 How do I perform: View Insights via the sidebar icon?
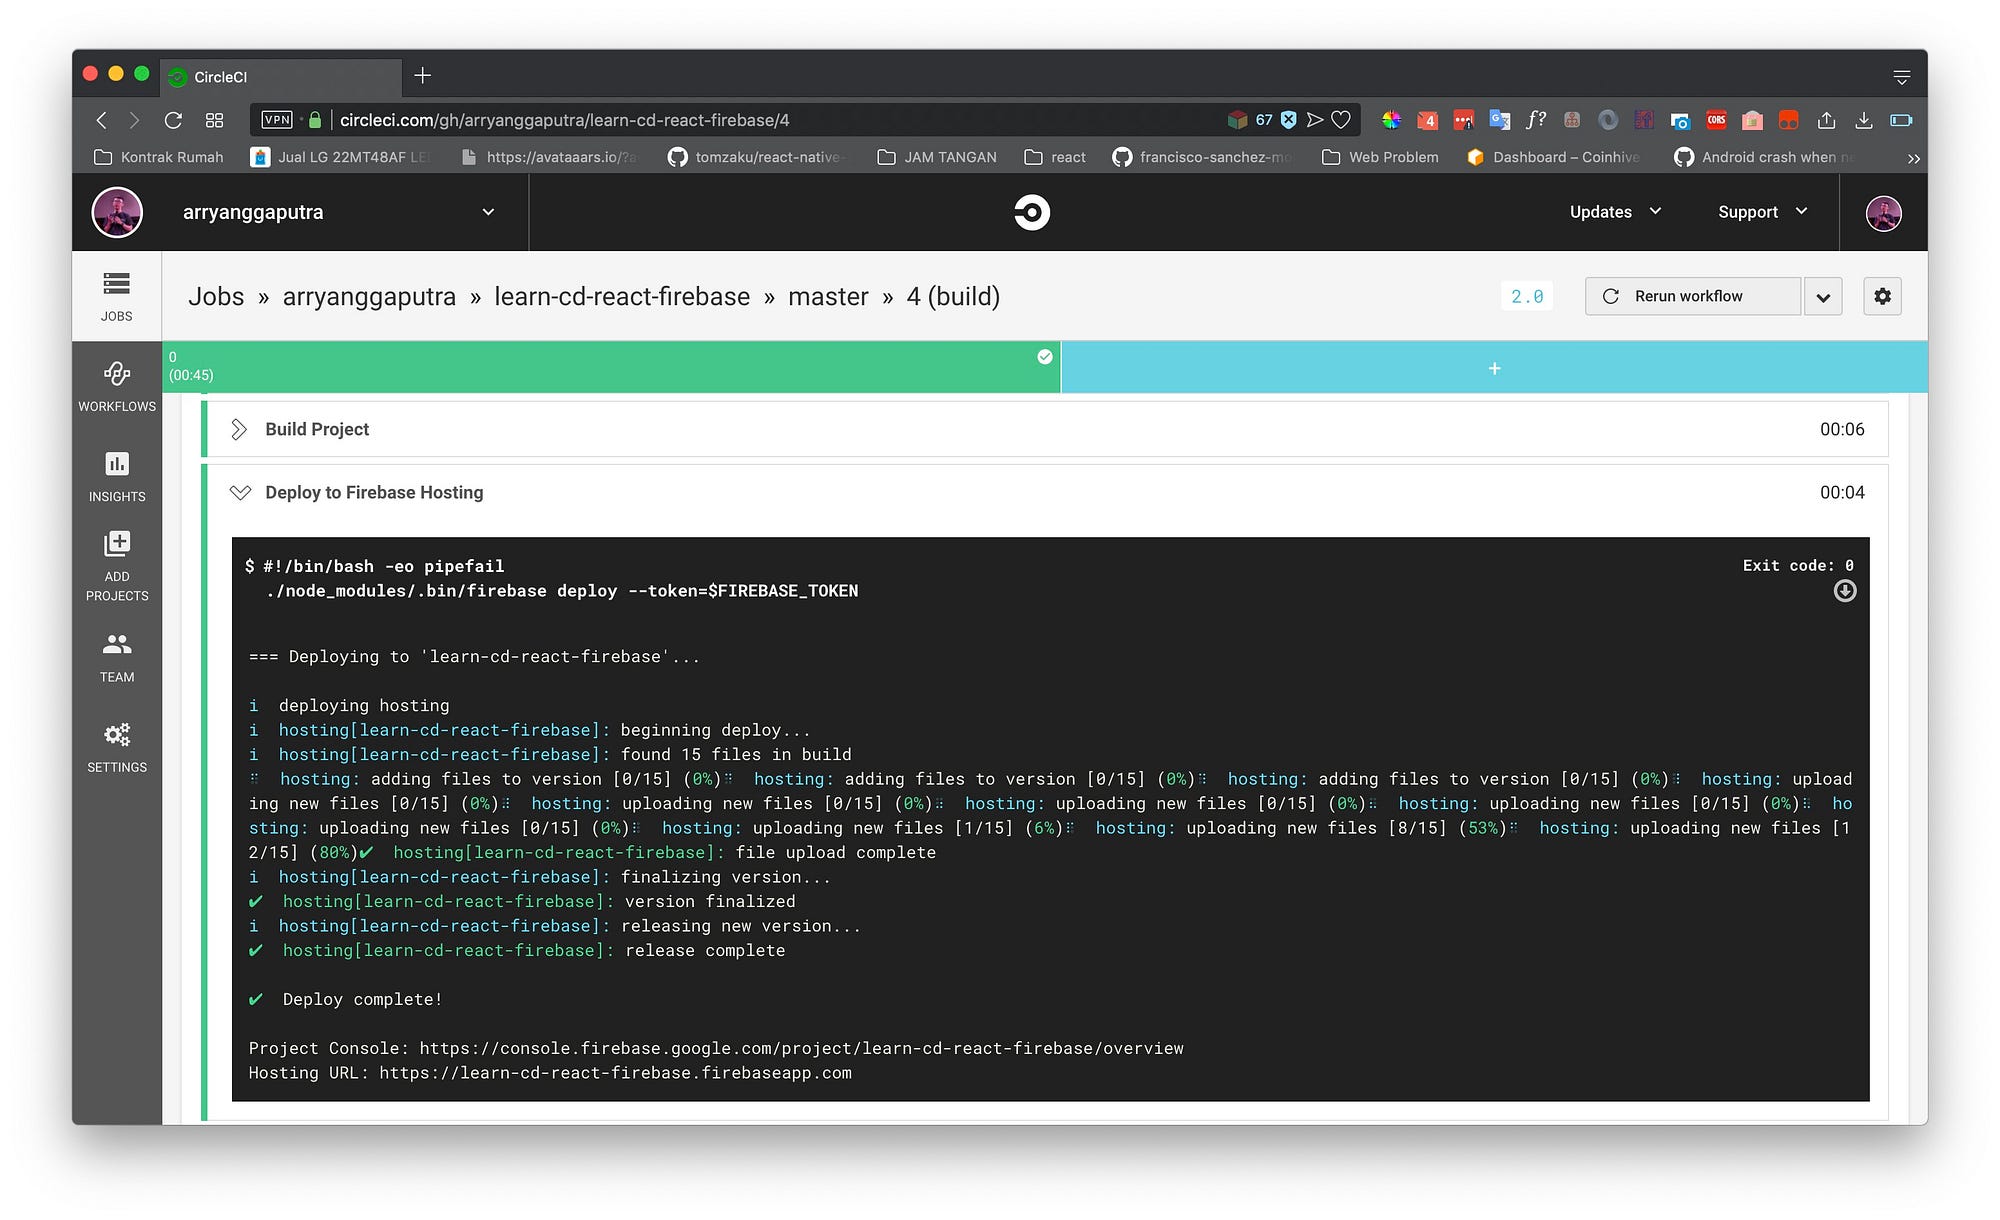[x=116, y=475]
